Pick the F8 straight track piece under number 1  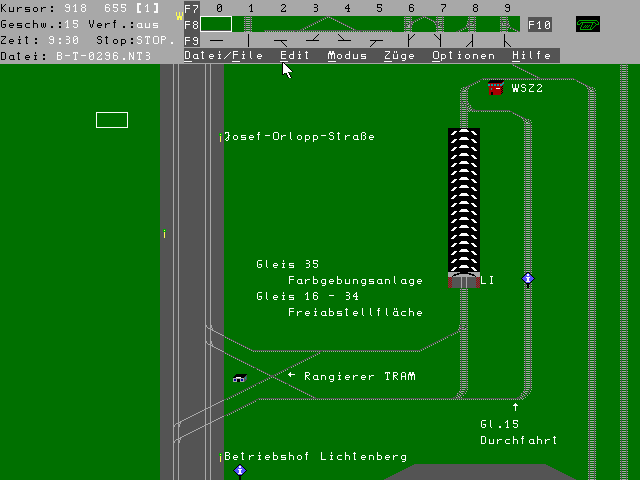[250, 24]
